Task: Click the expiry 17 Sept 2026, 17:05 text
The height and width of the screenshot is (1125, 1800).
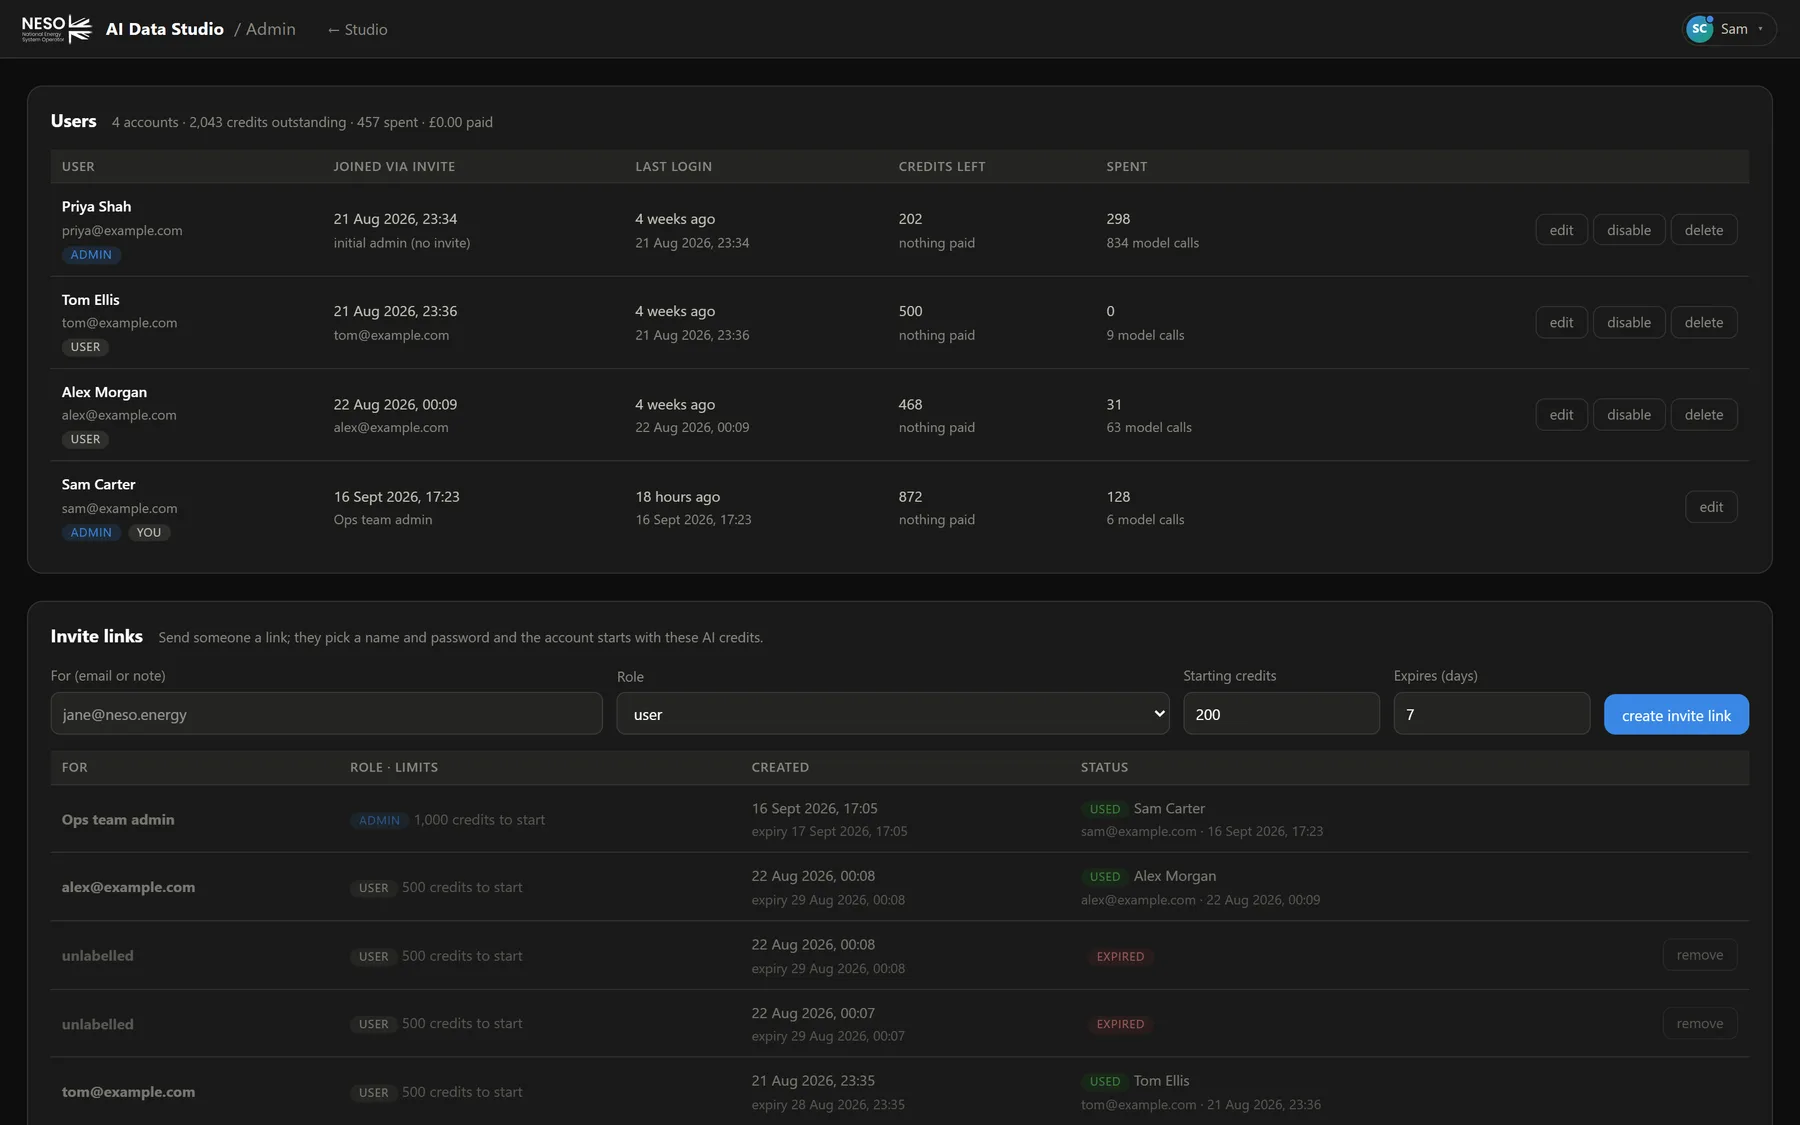Action: point(829,832)
